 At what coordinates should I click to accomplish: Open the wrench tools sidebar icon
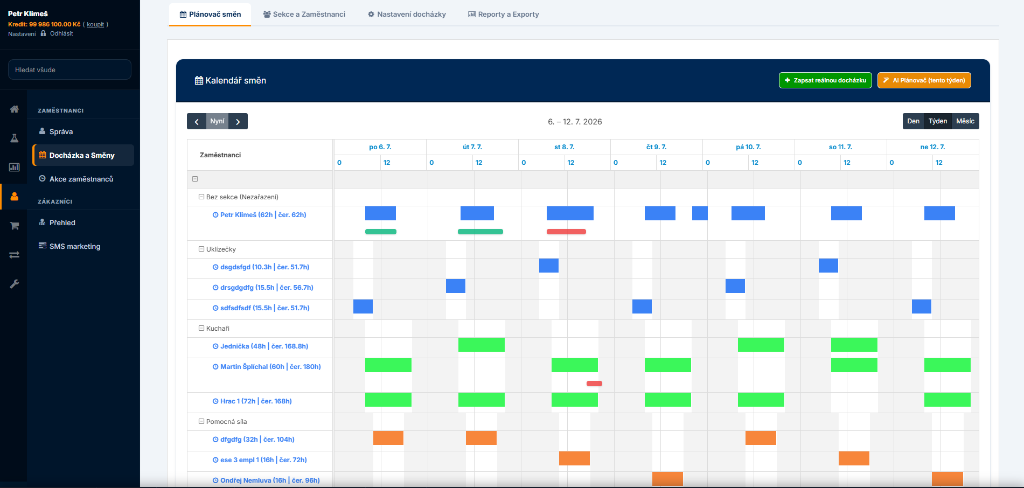[x=14, y=284]
